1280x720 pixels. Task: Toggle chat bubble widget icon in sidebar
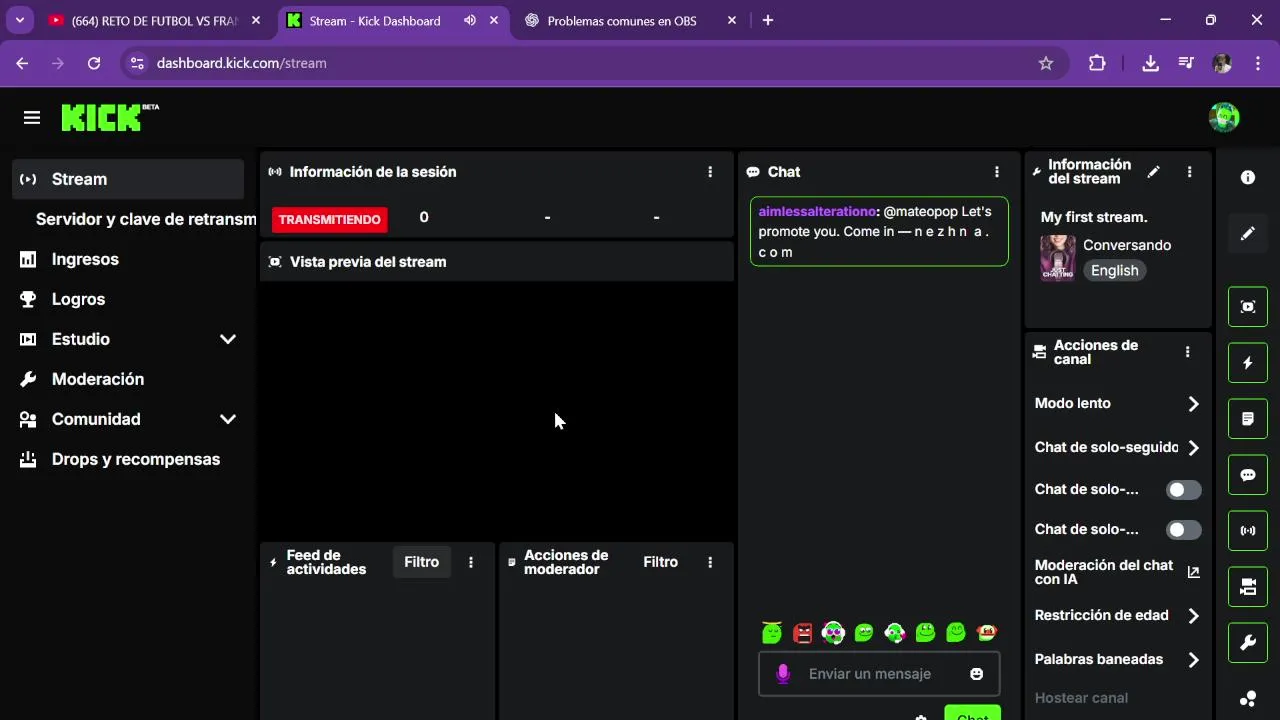[x=1248, y=475]
